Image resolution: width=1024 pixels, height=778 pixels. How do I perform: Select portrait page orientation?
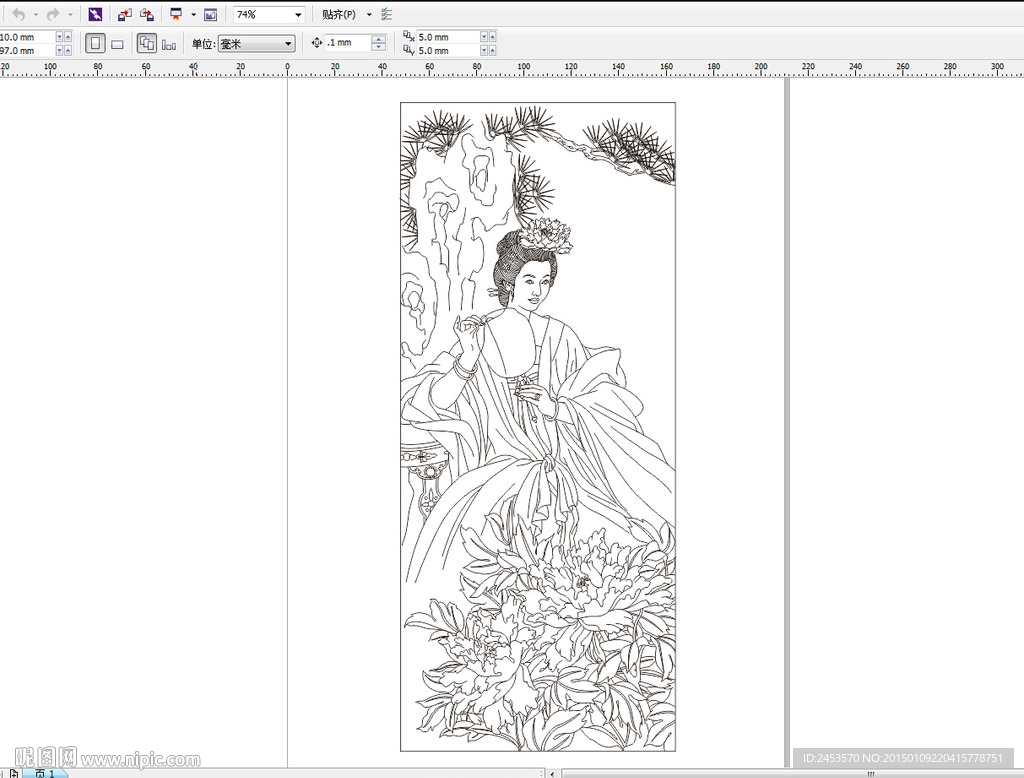point(95,44)
